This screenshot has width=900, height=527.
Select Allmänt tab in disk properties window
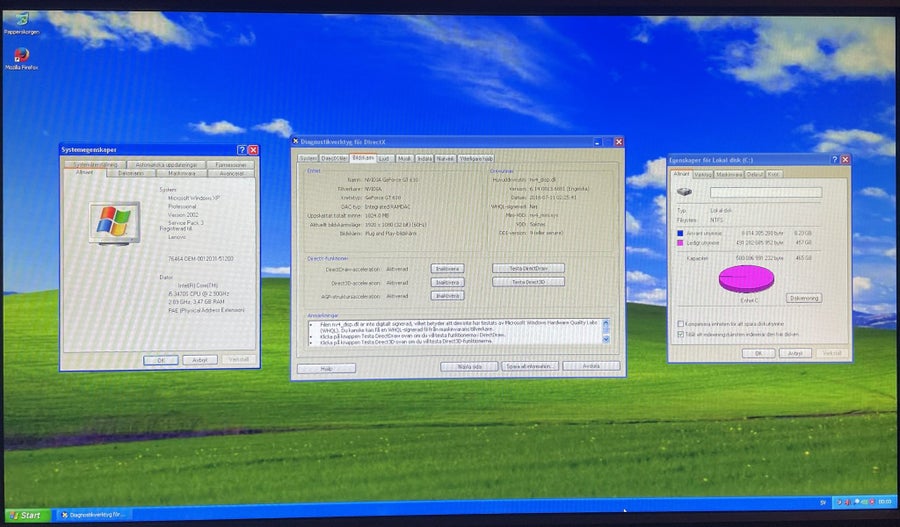click(681, 174)
